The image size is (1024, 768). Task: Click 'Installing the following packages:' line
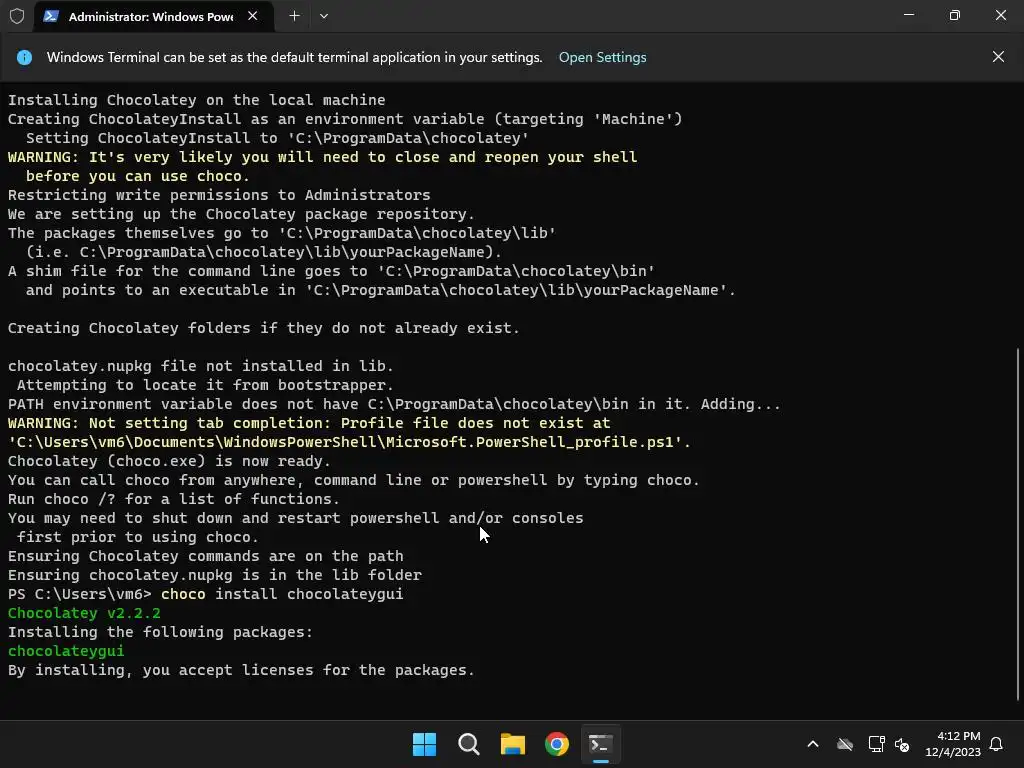160,632
